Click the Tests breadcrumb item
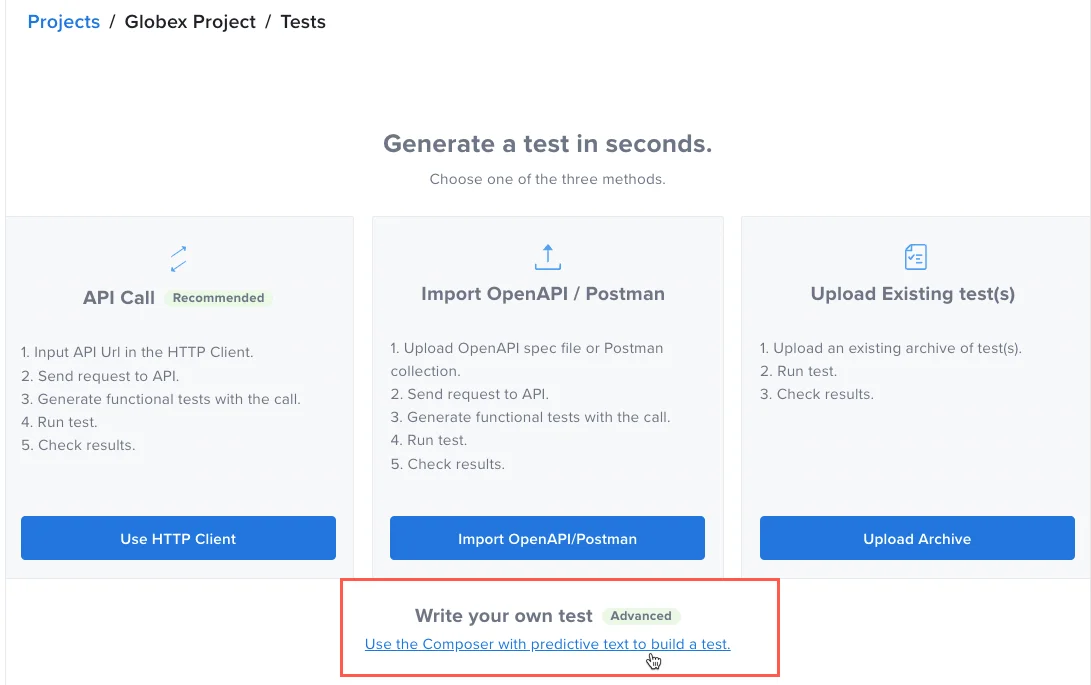This screenshot has width=1091, height=685. (303, 22)
